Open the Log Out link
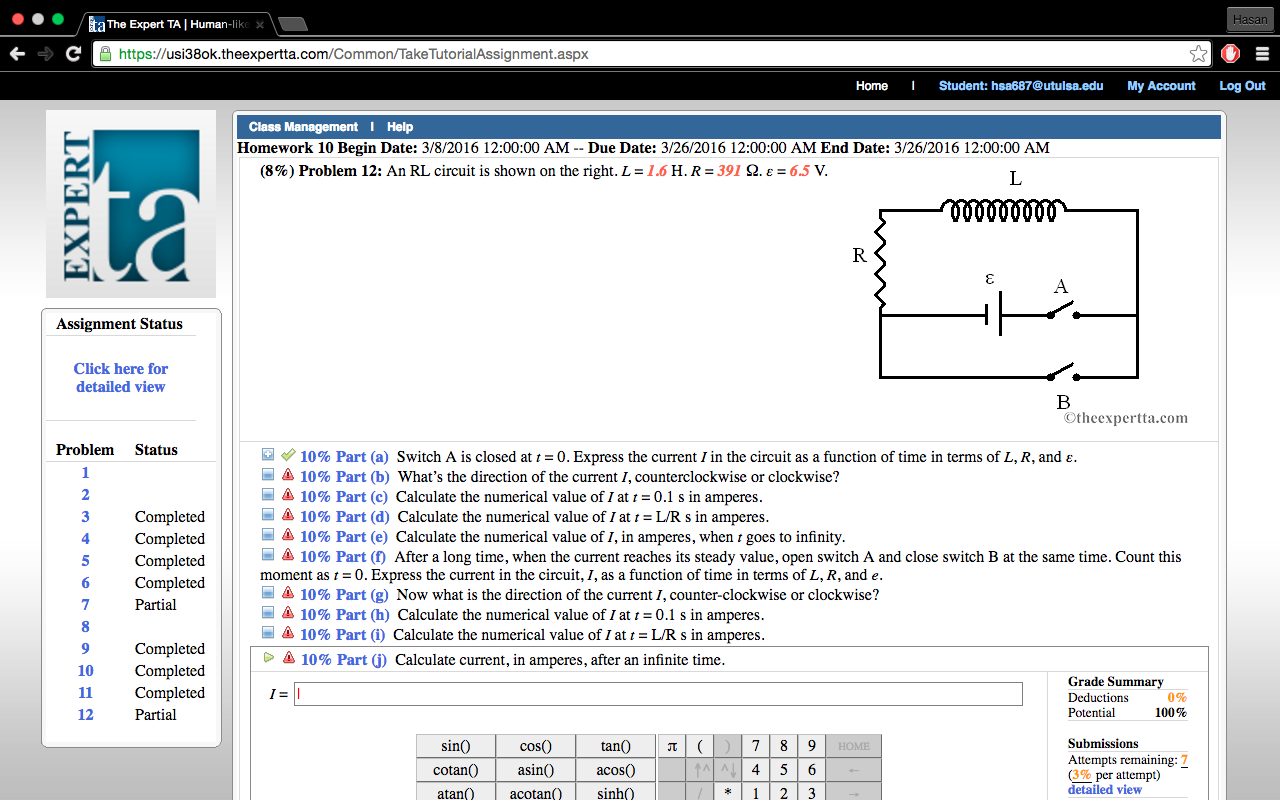1280x800 pixels. pos(1241,86)
